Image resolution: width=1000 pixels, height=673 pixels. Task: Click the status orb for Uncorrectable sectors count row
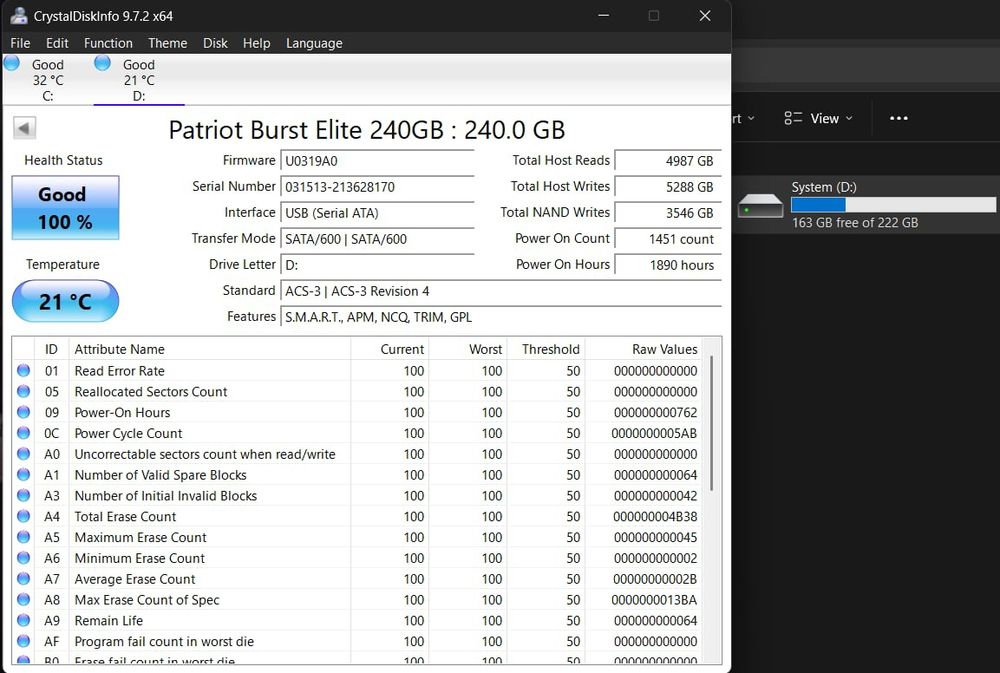(24, 454)
